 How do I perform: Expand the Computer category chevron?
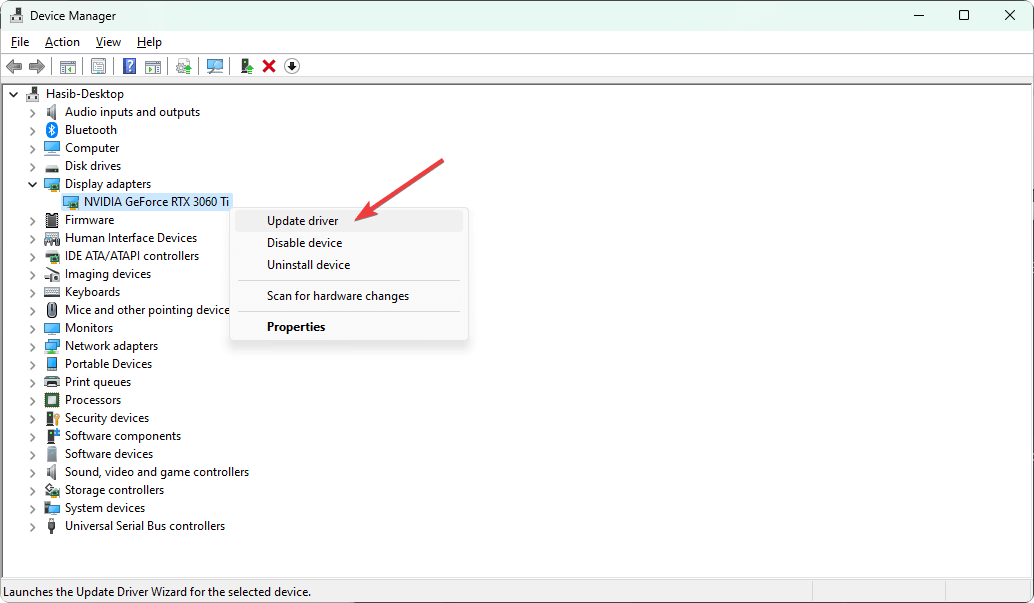coord(32,148)
